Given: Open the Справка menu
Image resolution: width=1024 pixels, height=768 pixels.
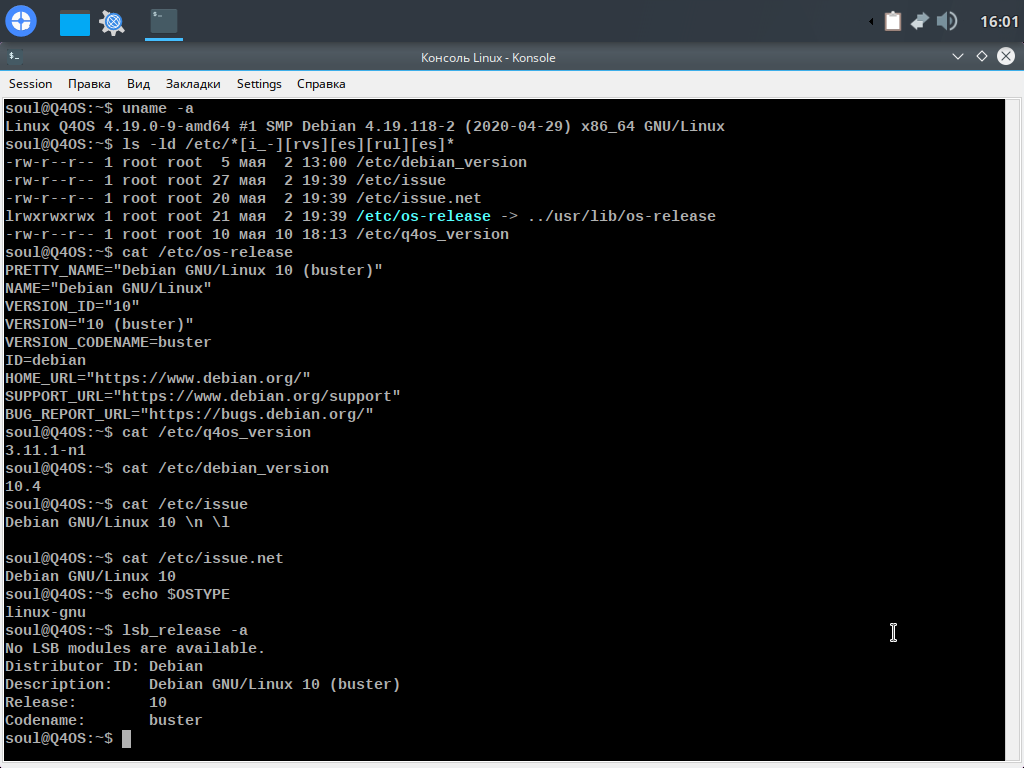Looking at the screenshot, I should point(321,84).
